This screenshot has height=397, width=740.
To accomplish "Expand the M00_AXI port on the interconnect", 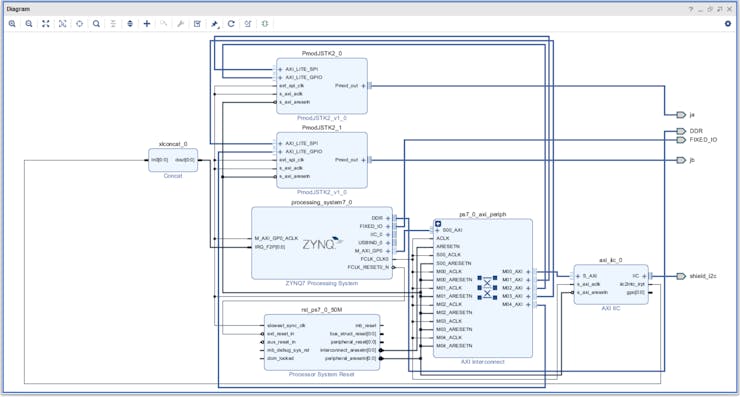I will [528, 272].
